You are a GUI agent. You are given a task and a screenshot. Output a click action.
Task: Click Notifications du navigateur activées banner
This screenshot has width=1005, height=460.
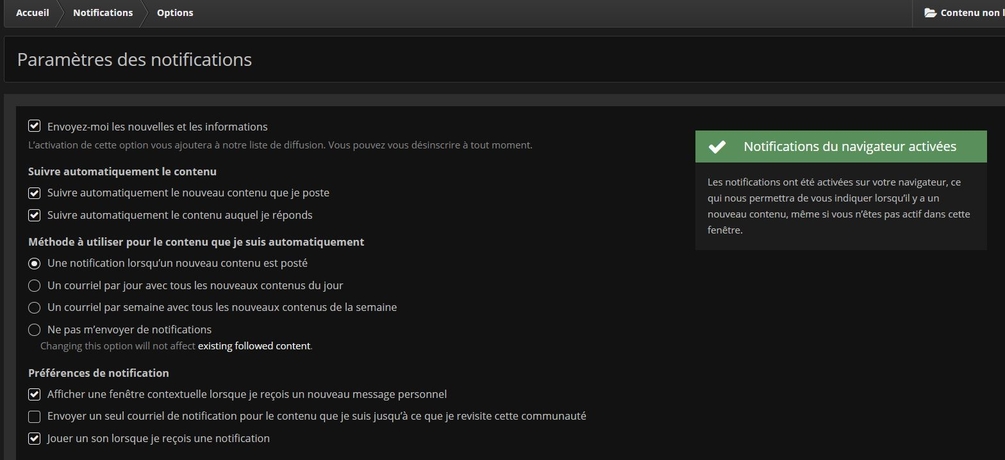point(841,147)
